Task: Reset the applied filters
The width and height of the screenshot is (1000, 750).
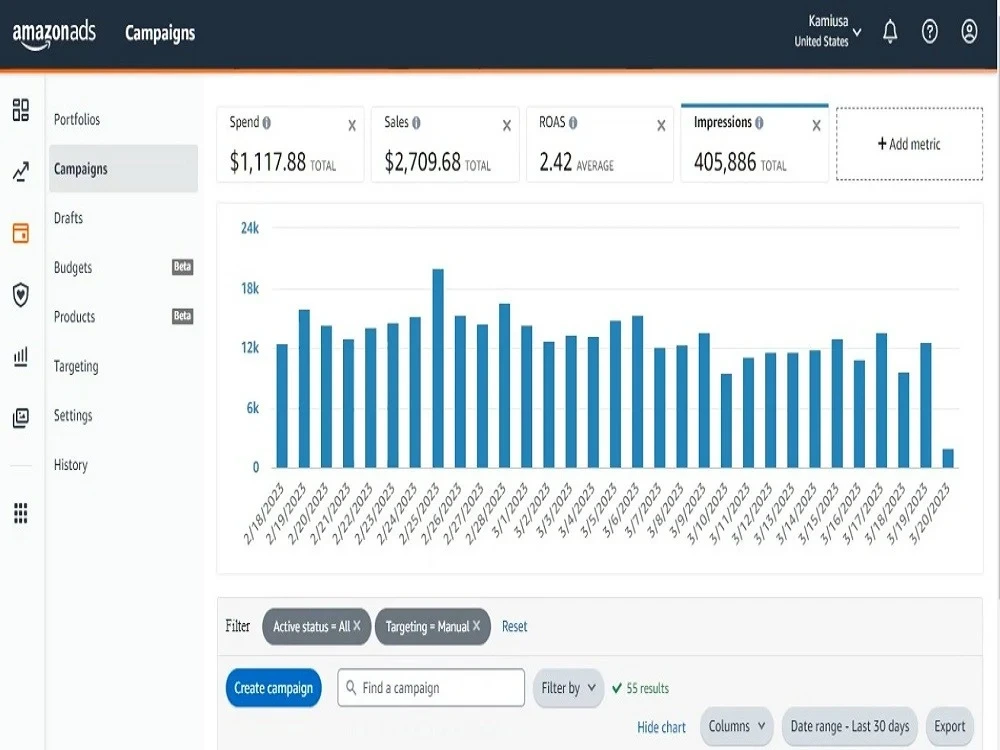Action: 515,626
